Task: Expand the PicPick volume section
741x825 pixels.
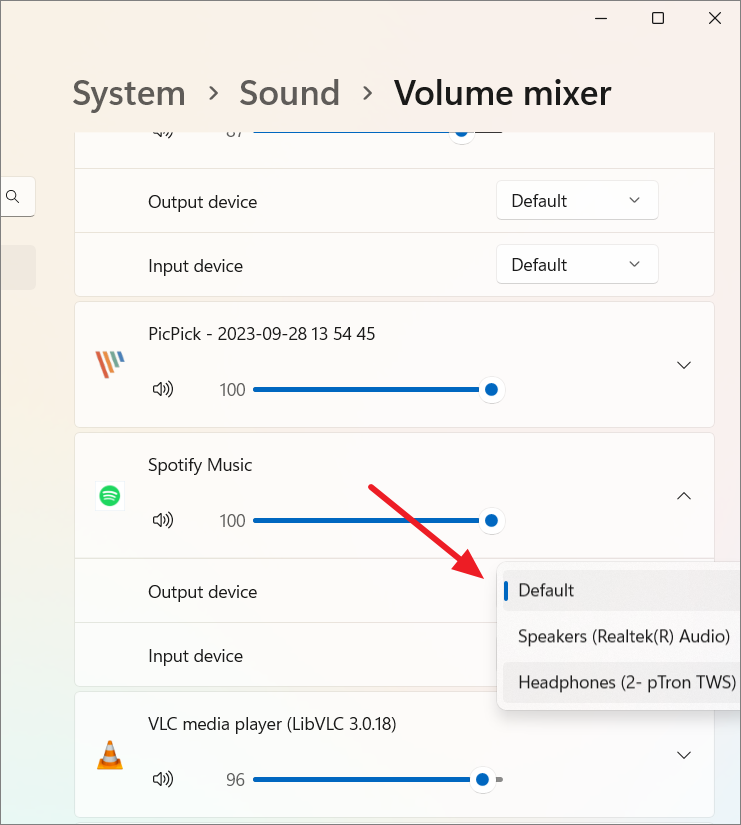Action: [683, 365]
